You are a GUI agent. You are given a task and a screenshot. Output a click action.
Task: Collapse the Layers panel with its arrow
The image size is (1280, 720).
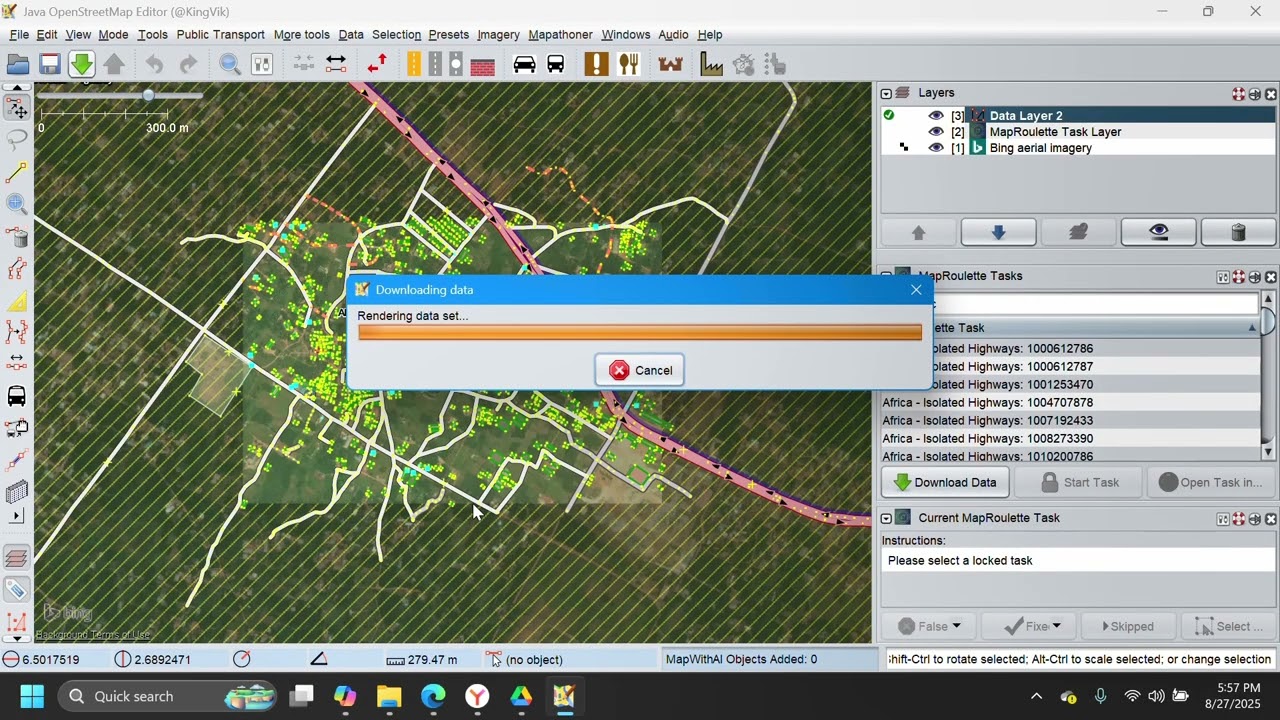coord(886,93)
